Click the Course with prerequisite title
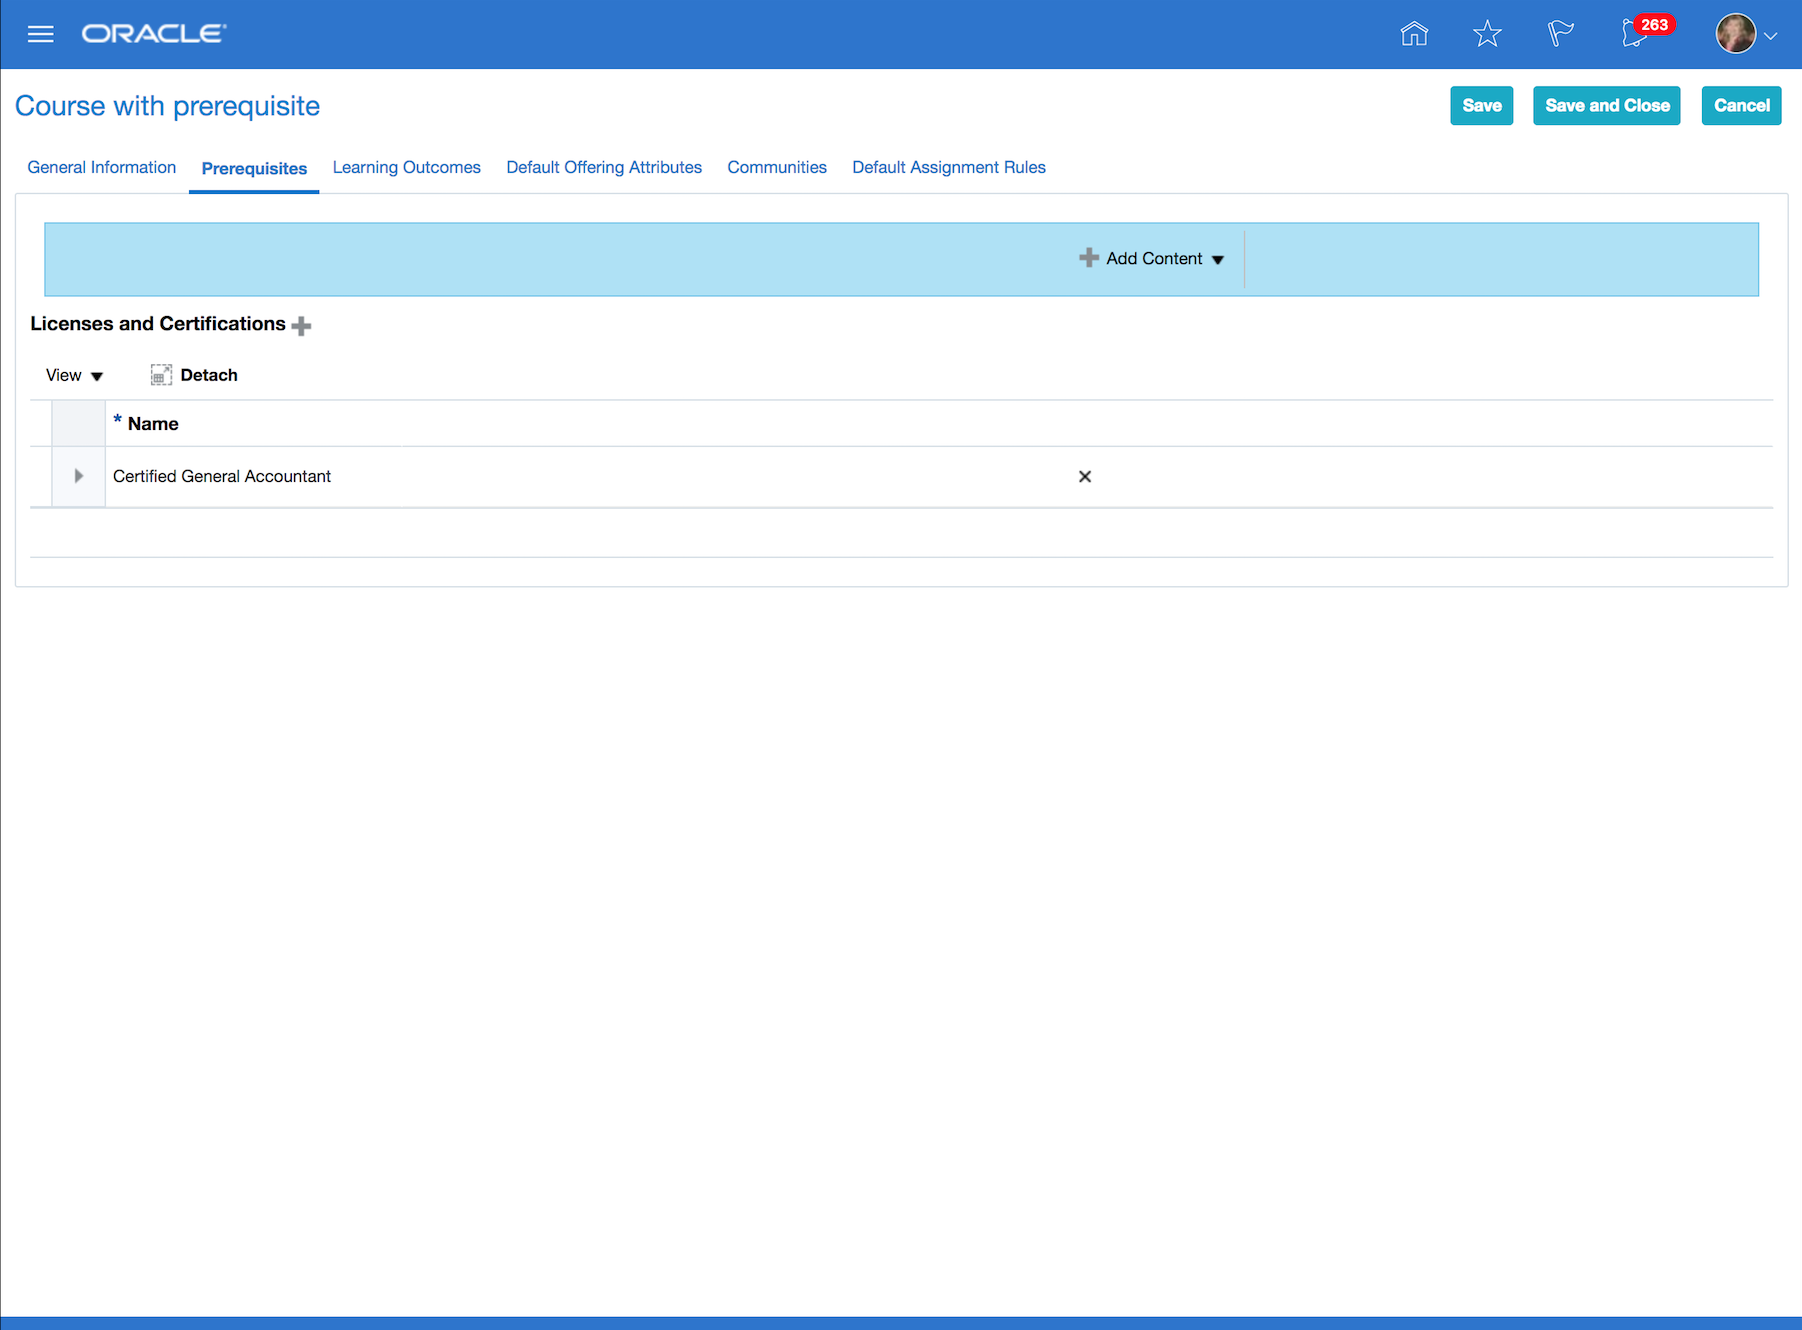The height and width of the screenshot is (1330, 1802). 168,106
